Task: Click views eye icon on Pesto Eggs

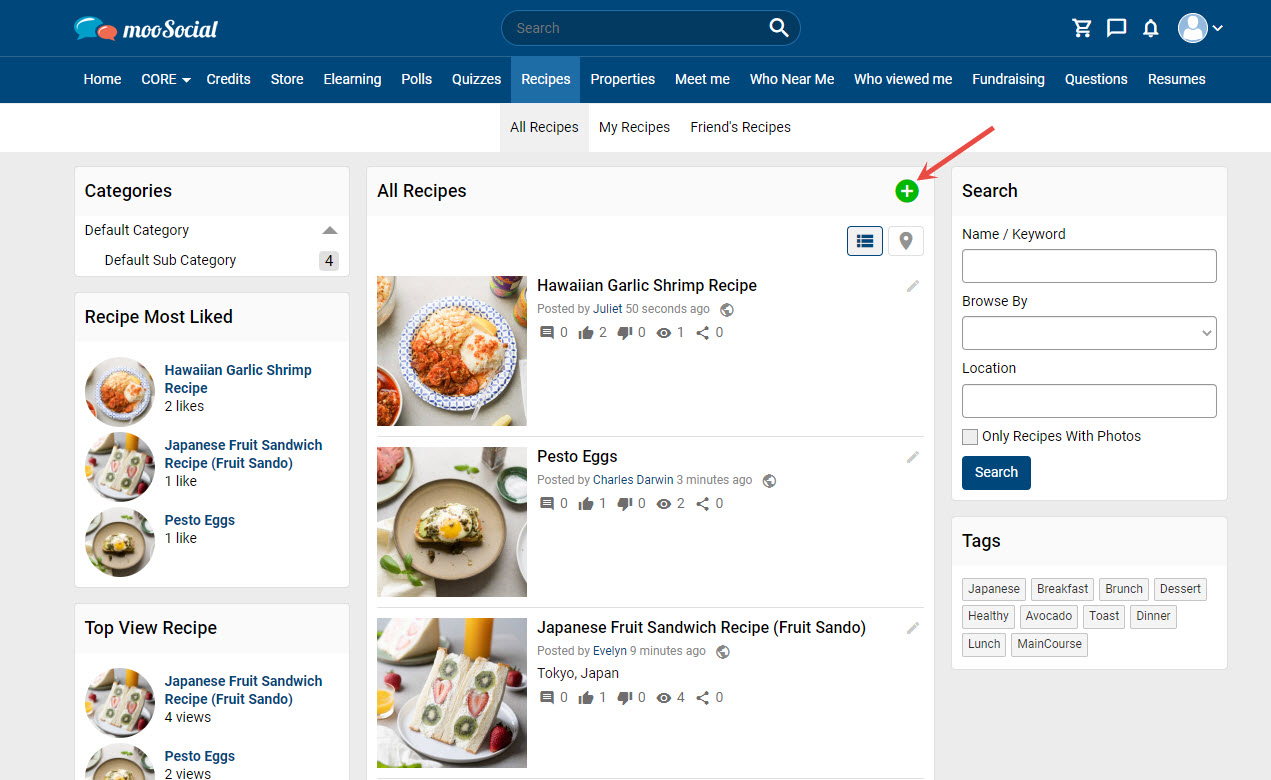Action: tap(663, 504)
